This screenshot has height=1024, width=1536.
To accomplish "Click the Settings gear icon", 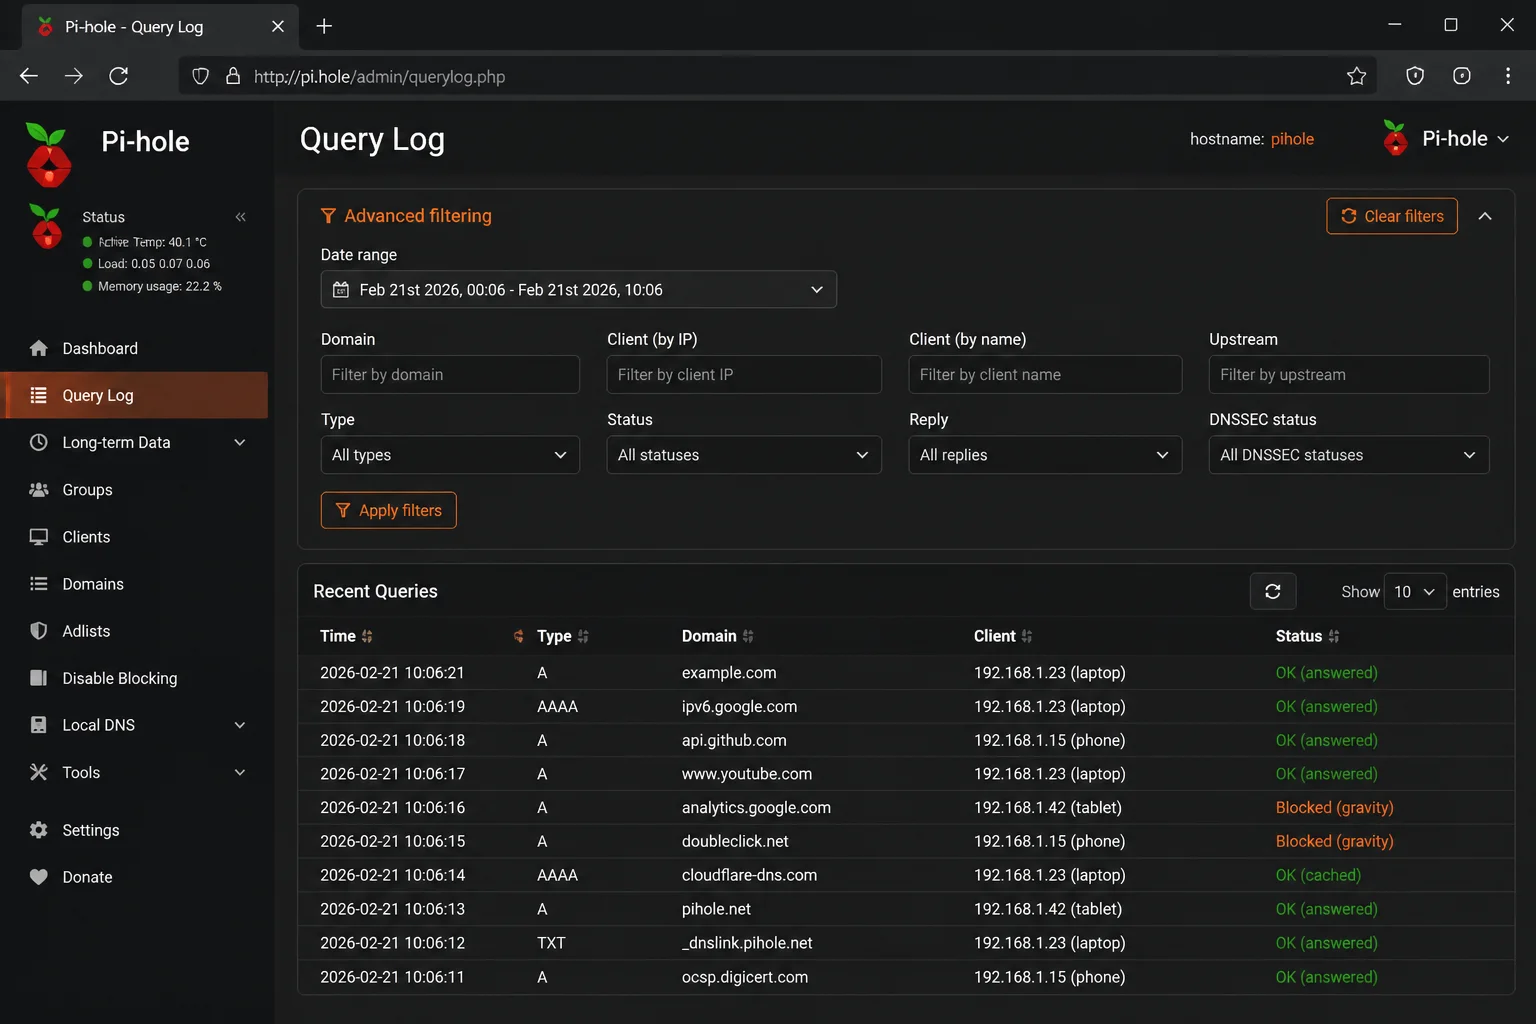I will (39, 830).
